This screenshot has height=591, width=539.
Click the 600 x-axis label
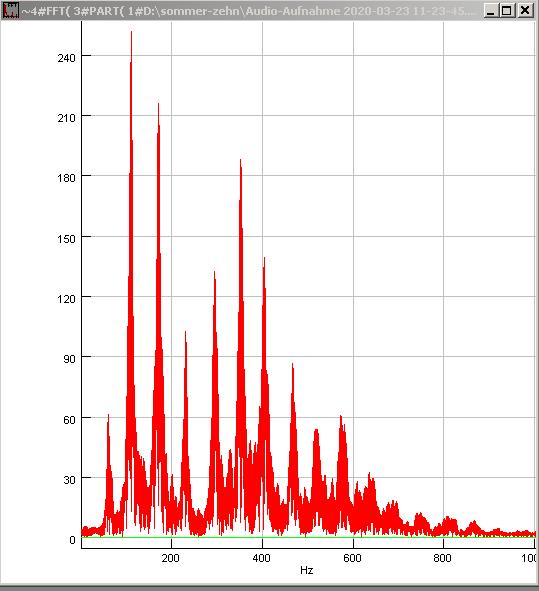pos(352,558)
